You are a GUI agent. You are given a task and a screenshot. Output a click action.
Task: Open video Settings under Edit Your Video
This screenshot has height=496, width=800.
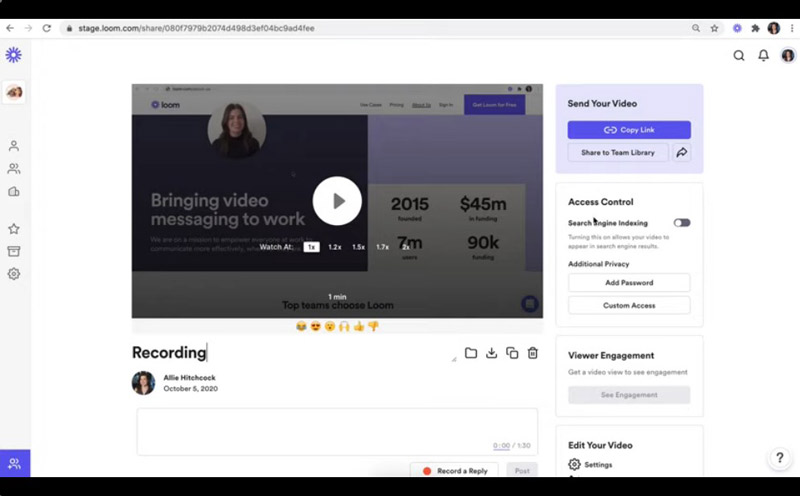pyautogui.click(x=590, y=464)
